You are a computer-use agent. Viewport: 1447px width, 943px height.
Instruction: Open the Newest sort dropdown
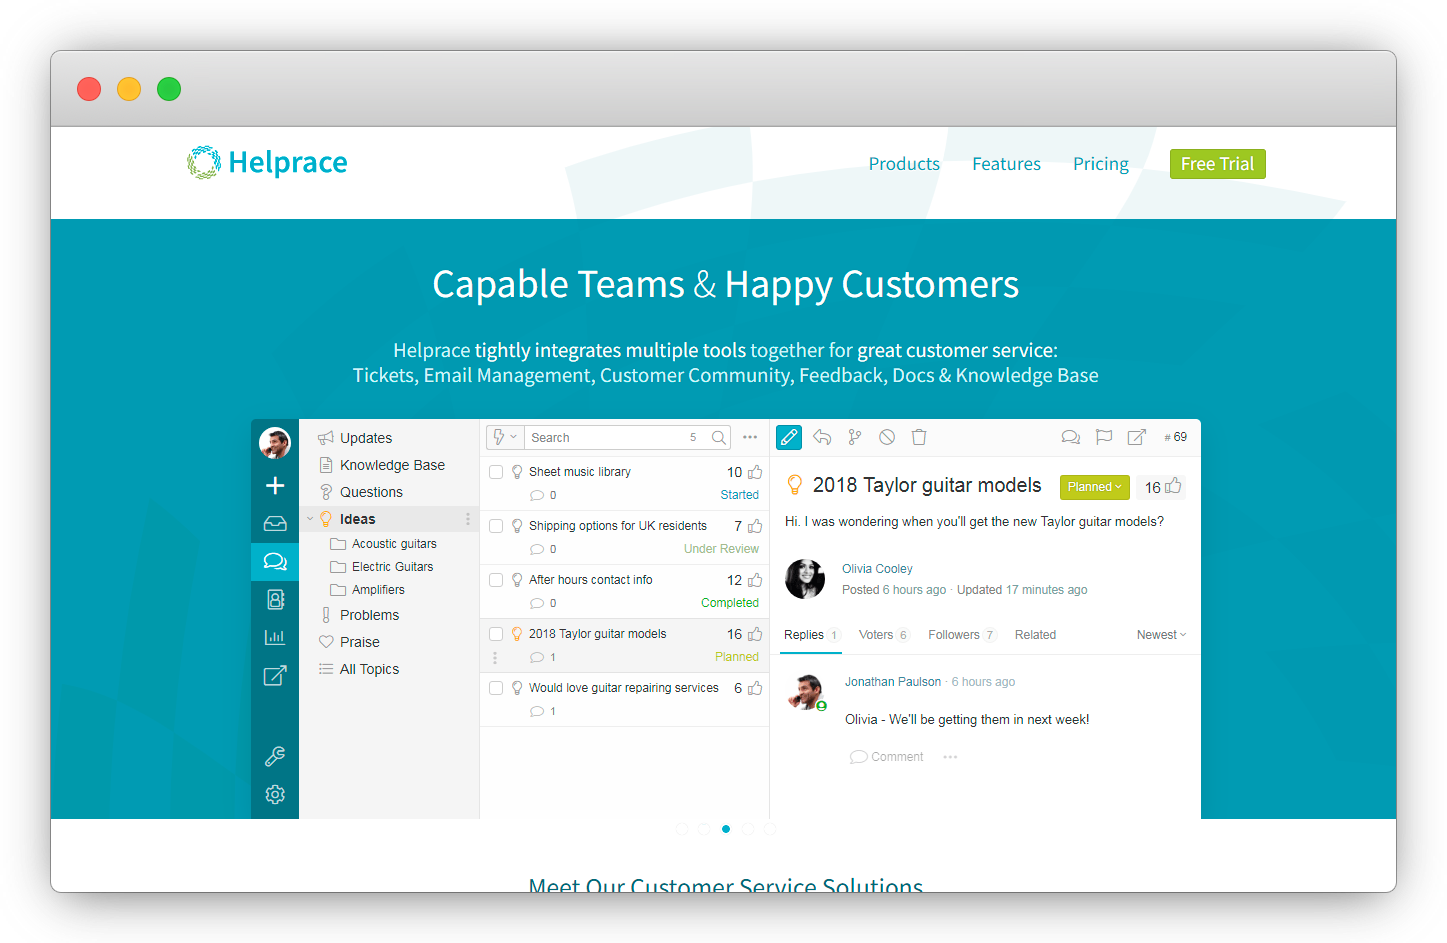tap(1161, 635)
